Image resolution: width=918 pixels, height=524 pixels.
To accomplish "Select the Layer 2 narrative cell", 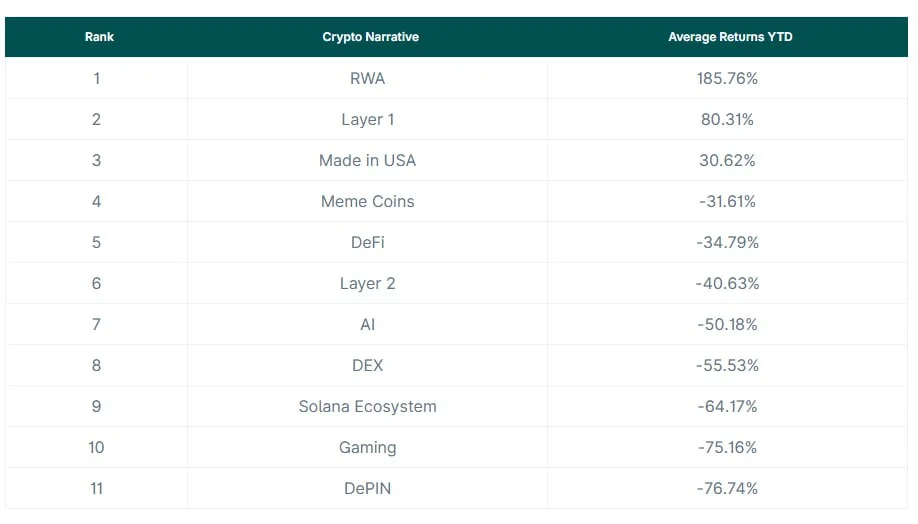I will pos(367,283).
